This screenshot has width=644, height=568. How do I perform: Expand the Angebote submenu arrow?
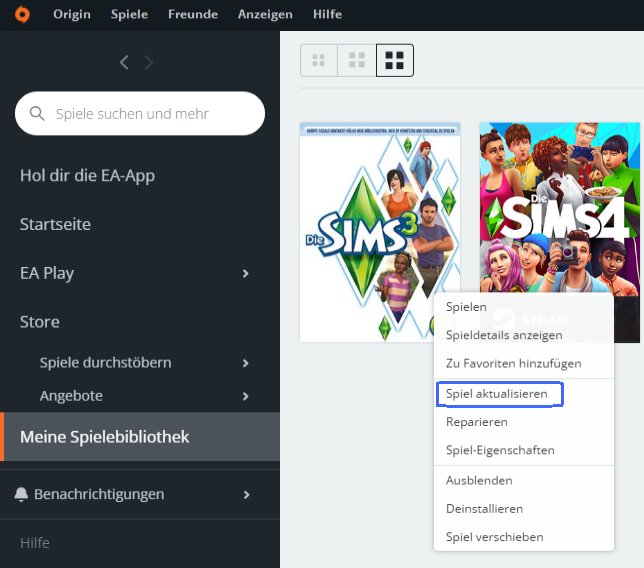tap(246, 397)
